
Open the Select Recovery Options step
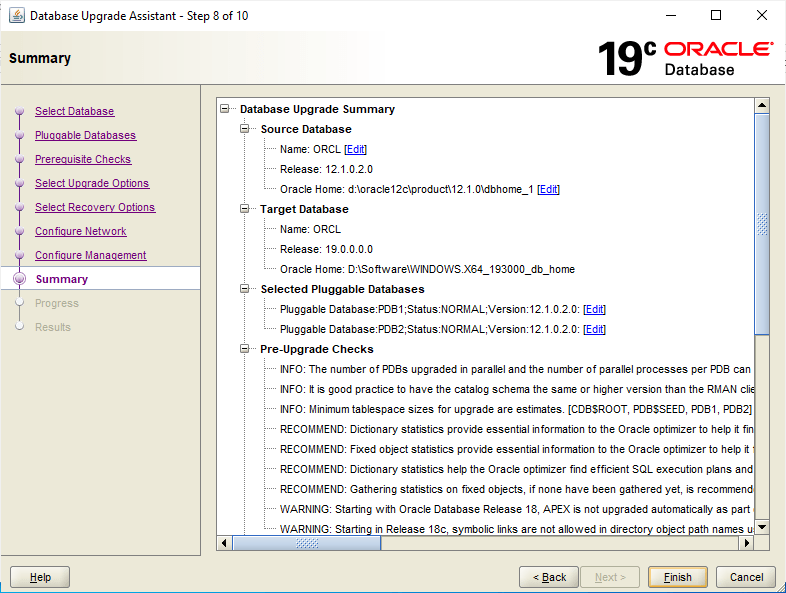coord(95,208)
